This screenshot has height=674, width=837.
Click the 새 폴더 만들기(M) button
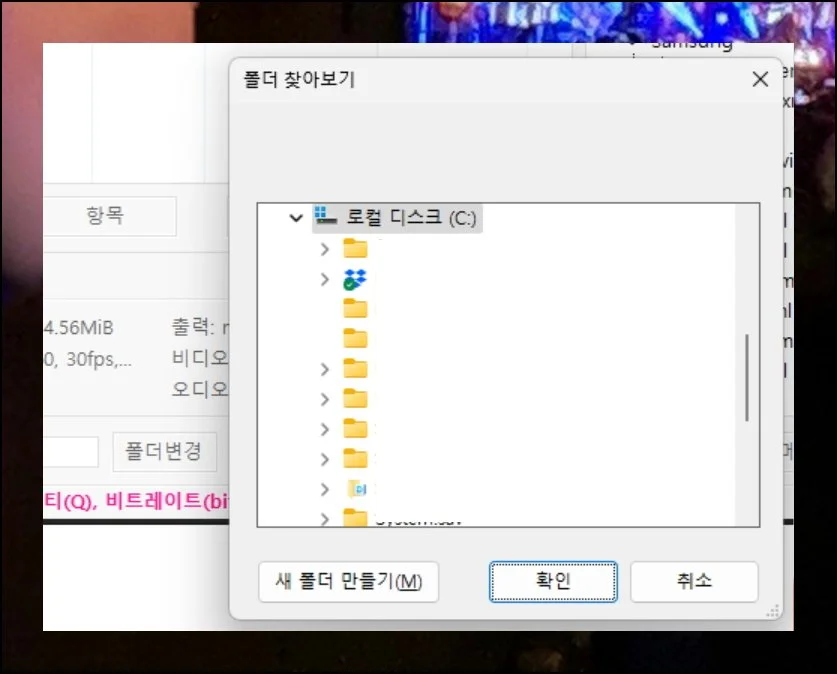348,581
